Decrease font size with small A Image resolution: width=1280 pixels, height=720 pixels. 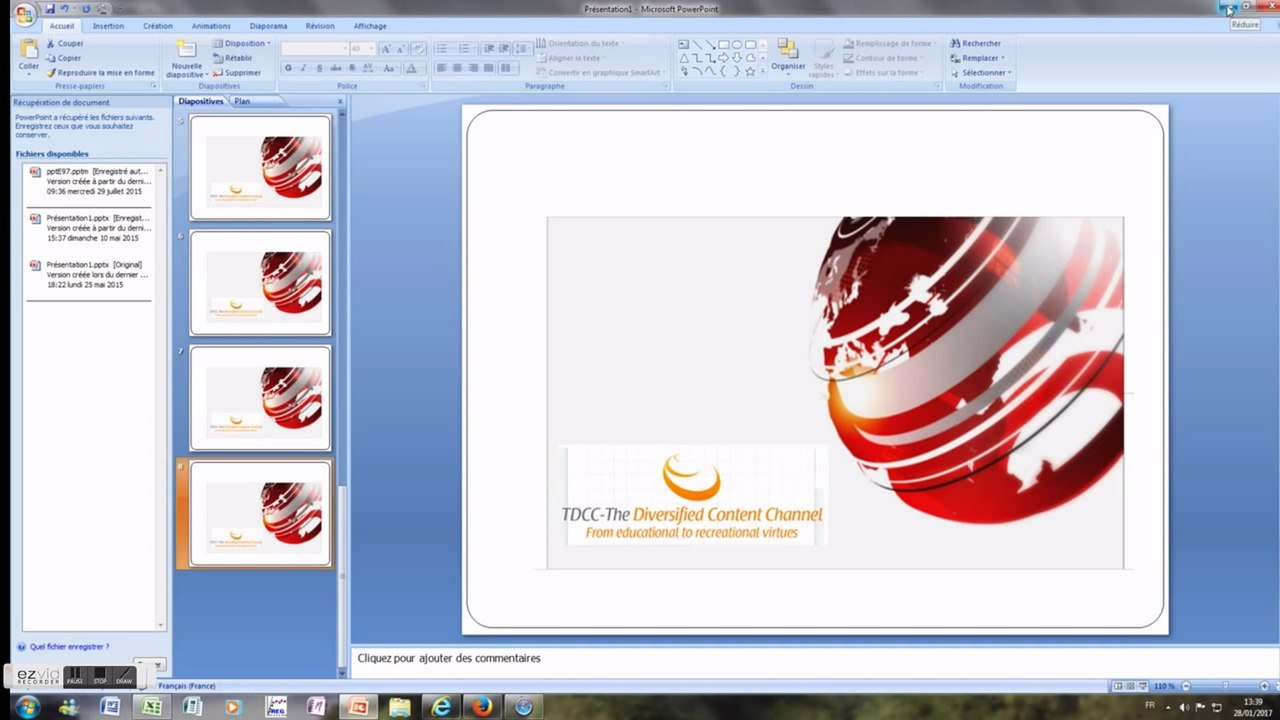tap(401, 49)
